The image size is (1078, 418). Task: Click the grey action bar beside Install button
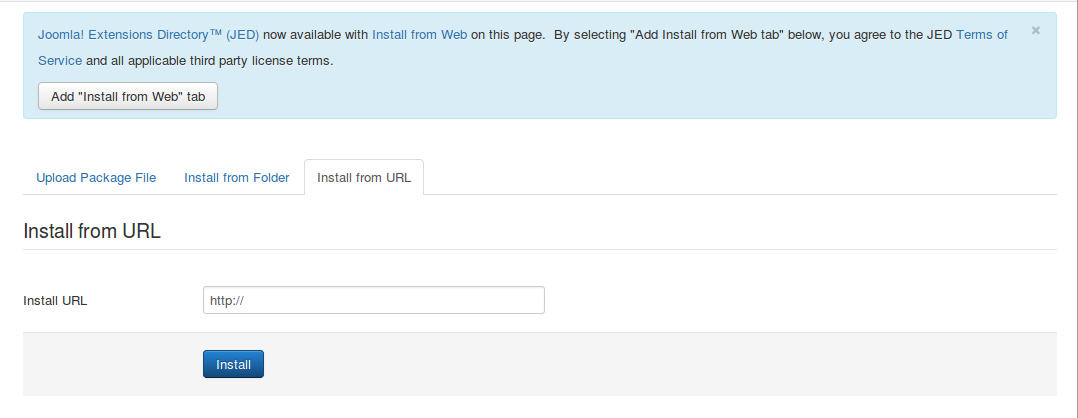[650, 364]
